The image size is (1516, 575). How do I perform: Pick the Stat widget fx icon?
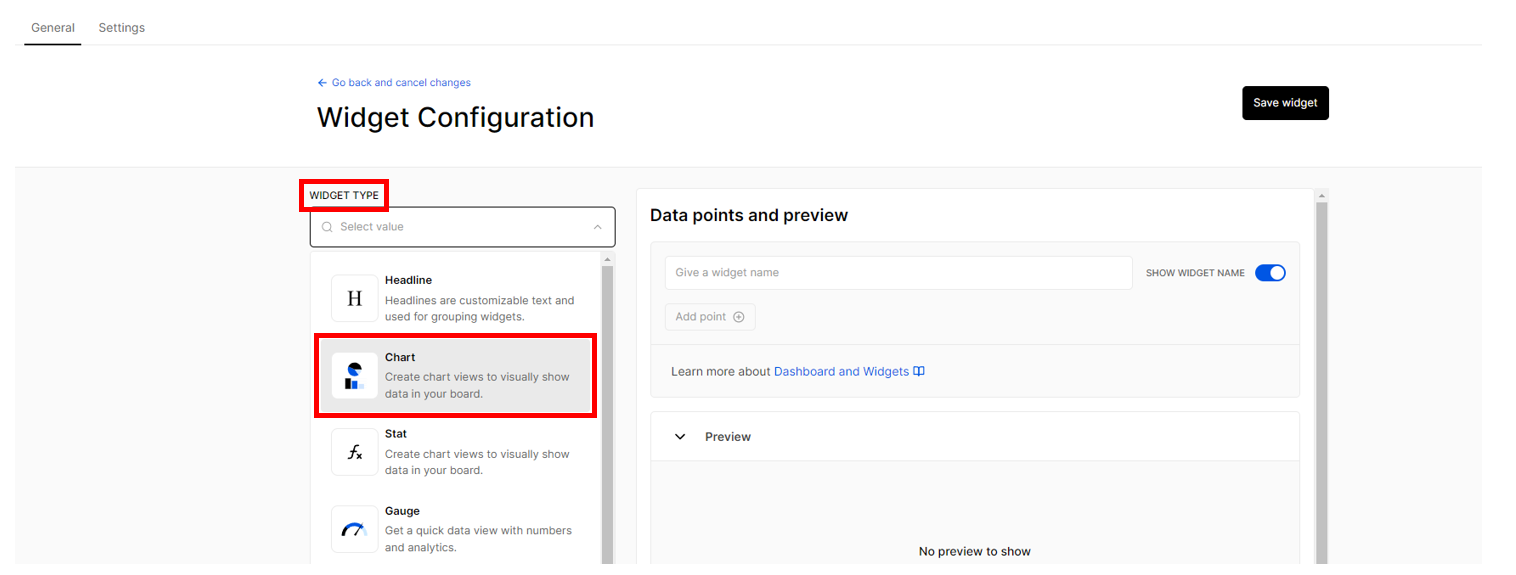click(x=354, y=452)
